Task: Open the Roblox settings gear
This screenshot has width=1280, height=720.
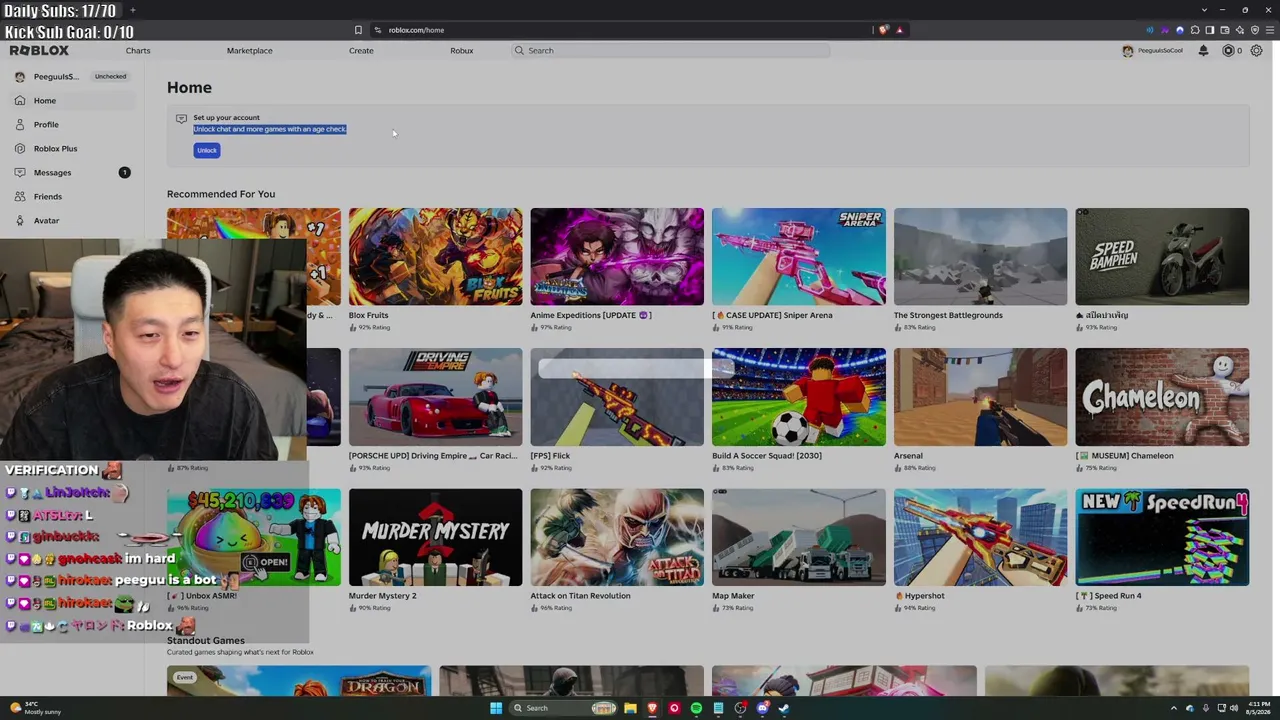Action: (x=1257, y=50)
